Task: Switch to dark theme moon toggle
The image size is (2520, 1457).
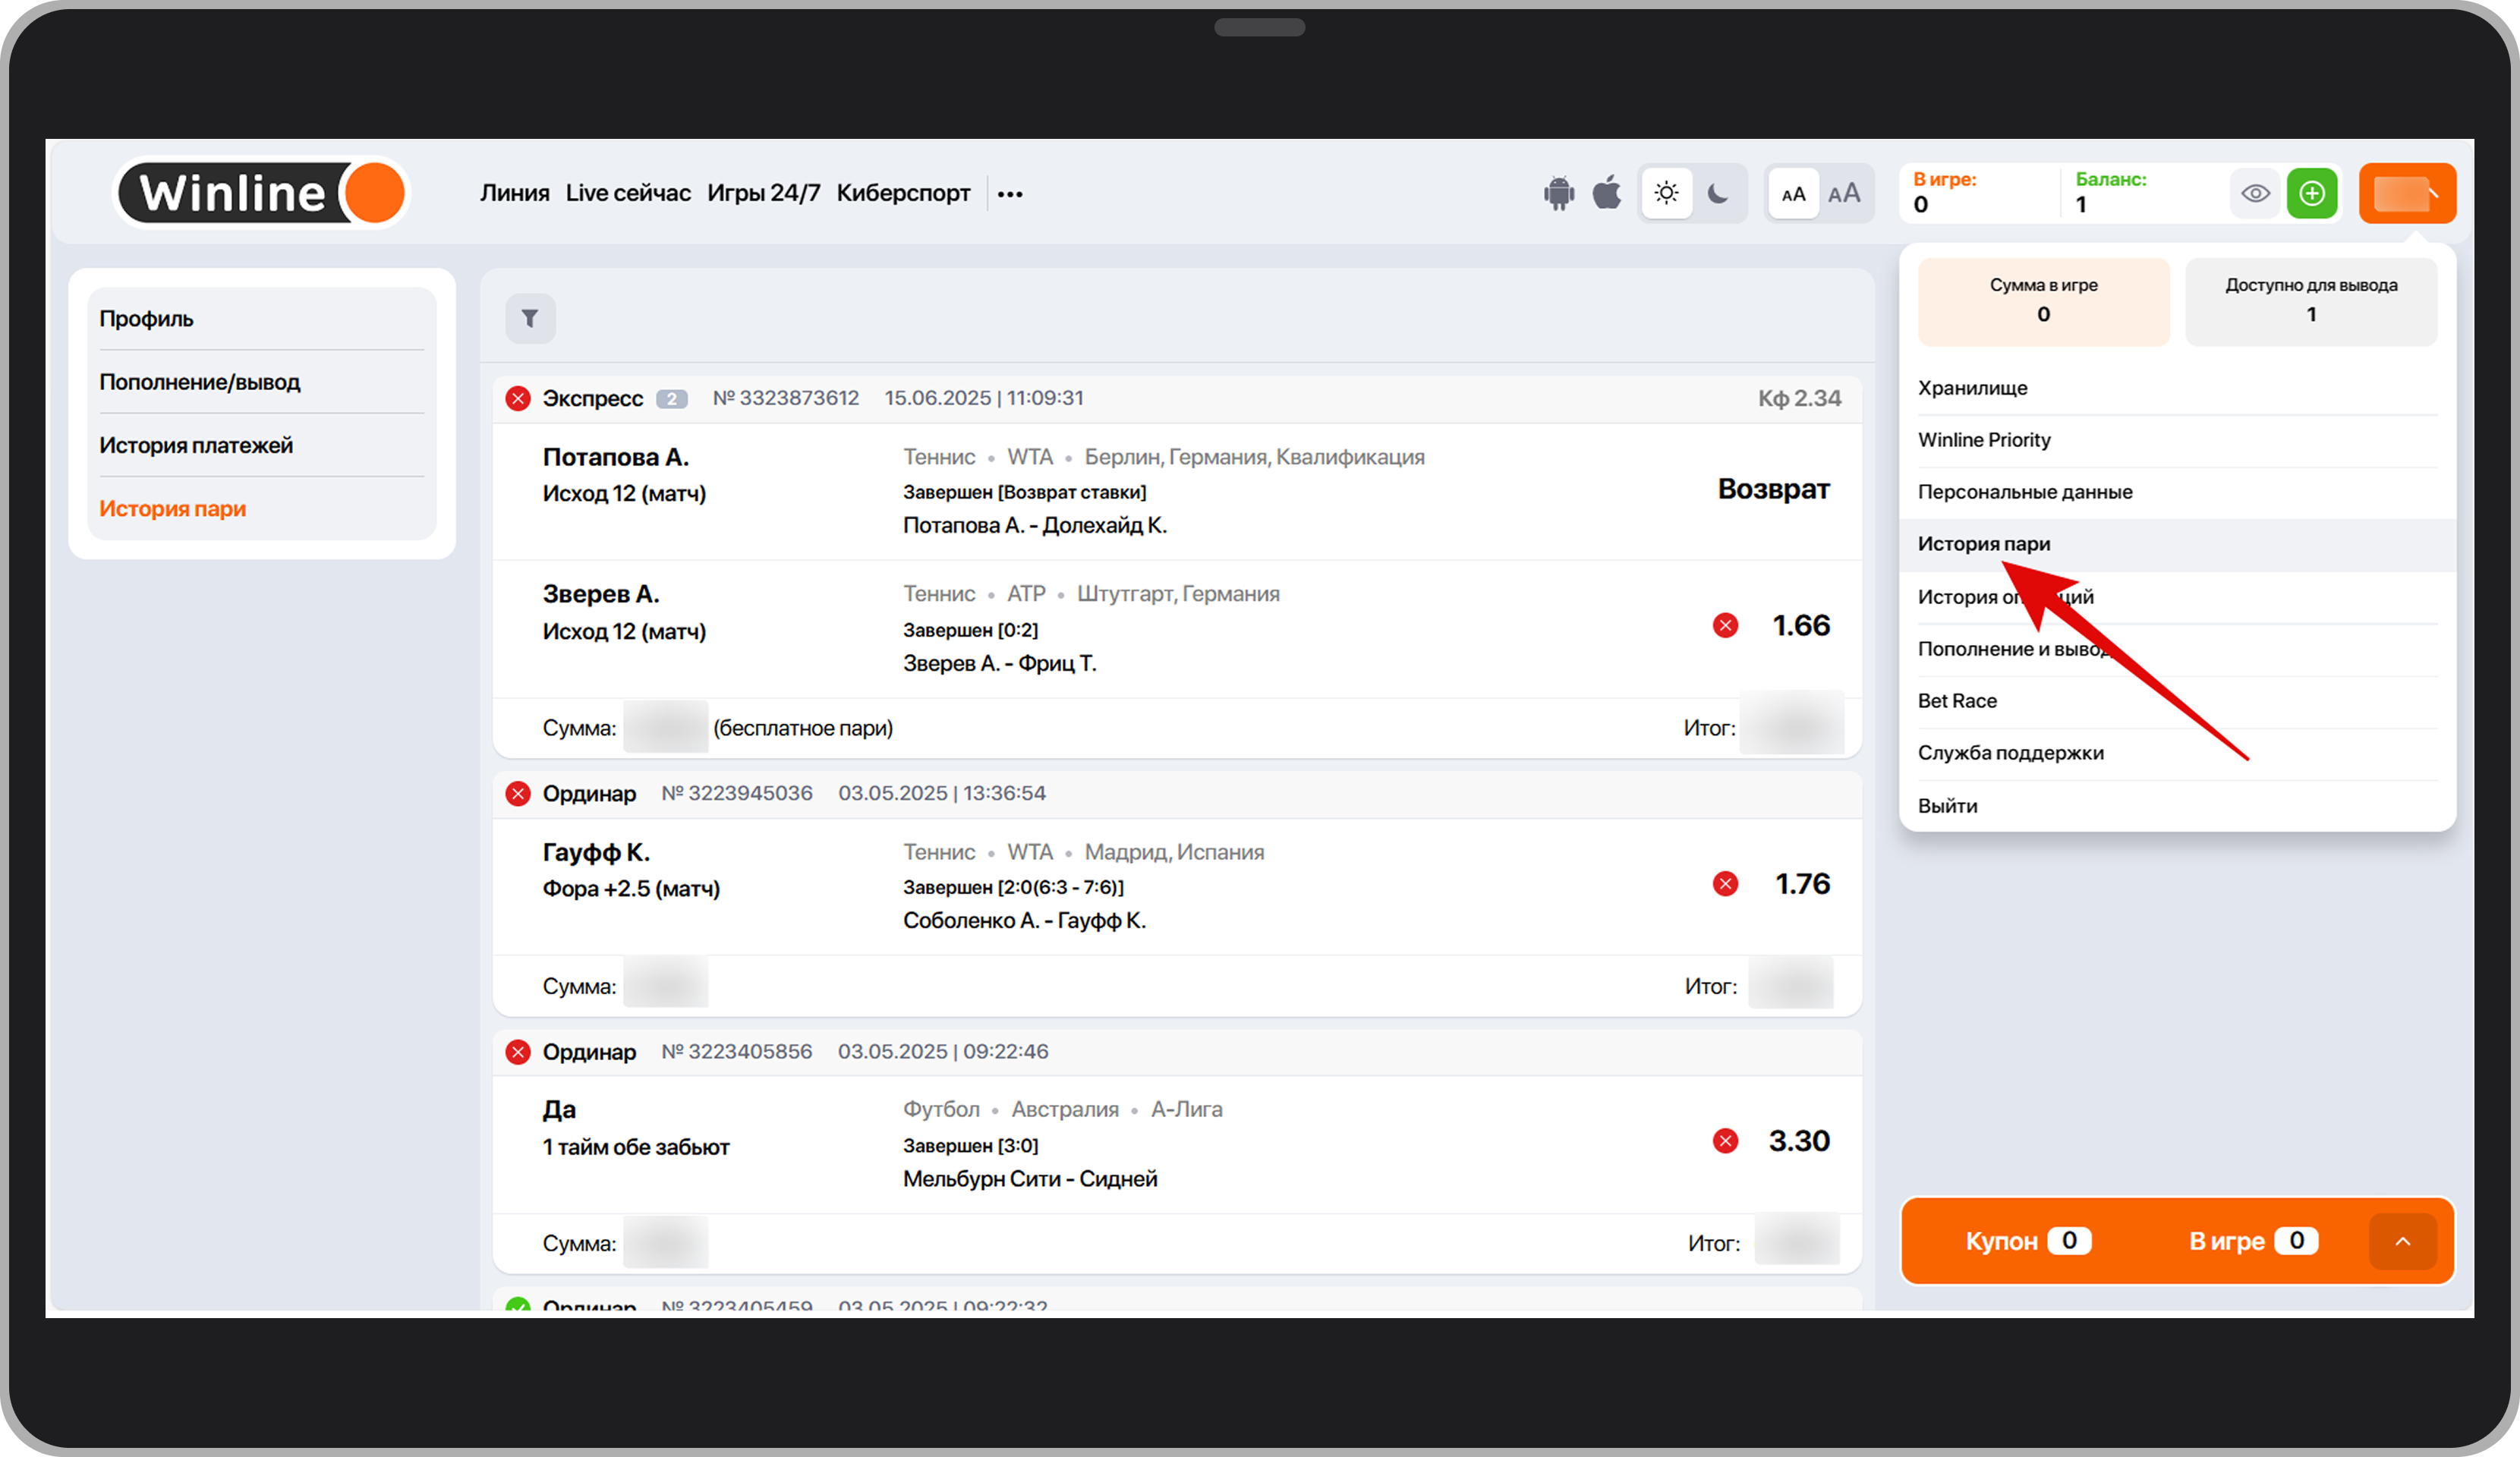Action: coord(1718,193)
